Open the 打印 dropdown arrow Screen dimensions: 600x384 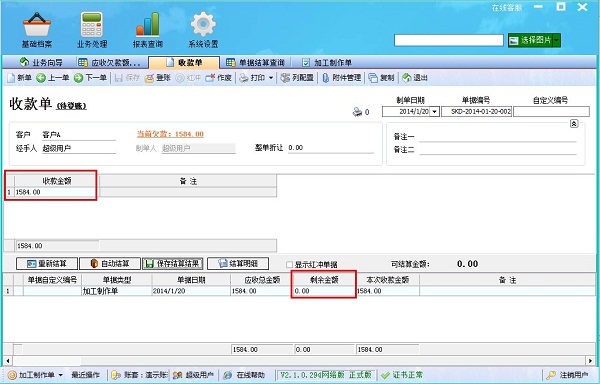(x=271, y=78)
